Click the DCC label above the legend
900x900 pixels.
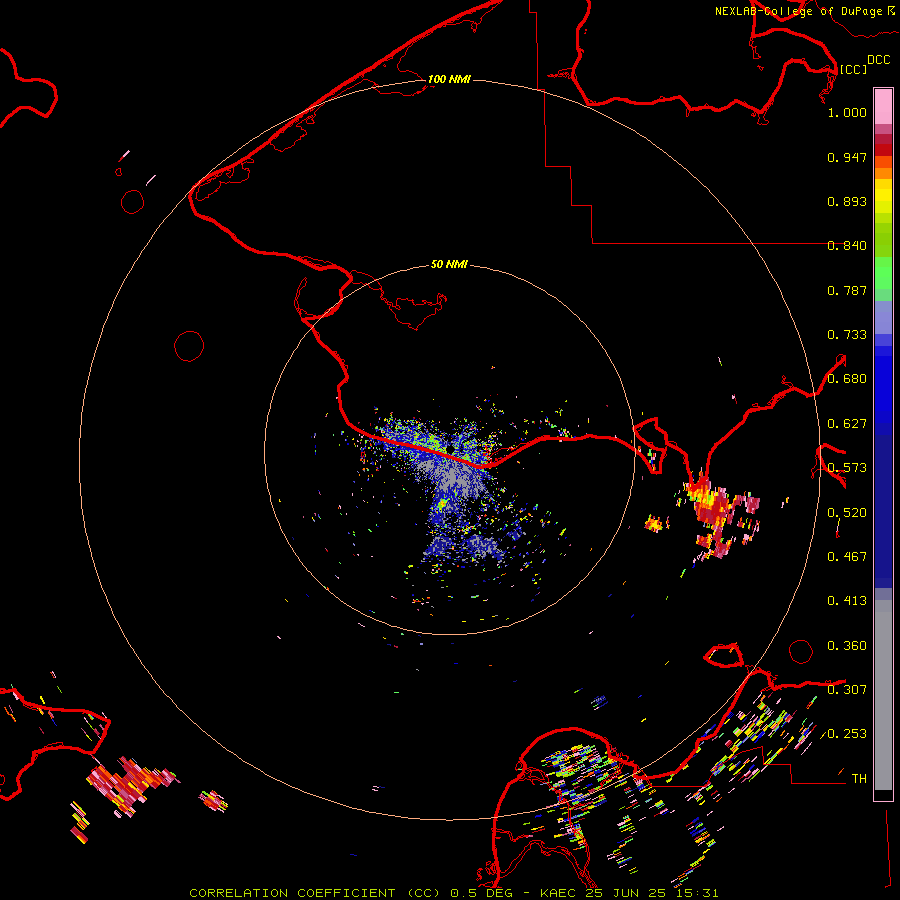click(x=878, y=60)
